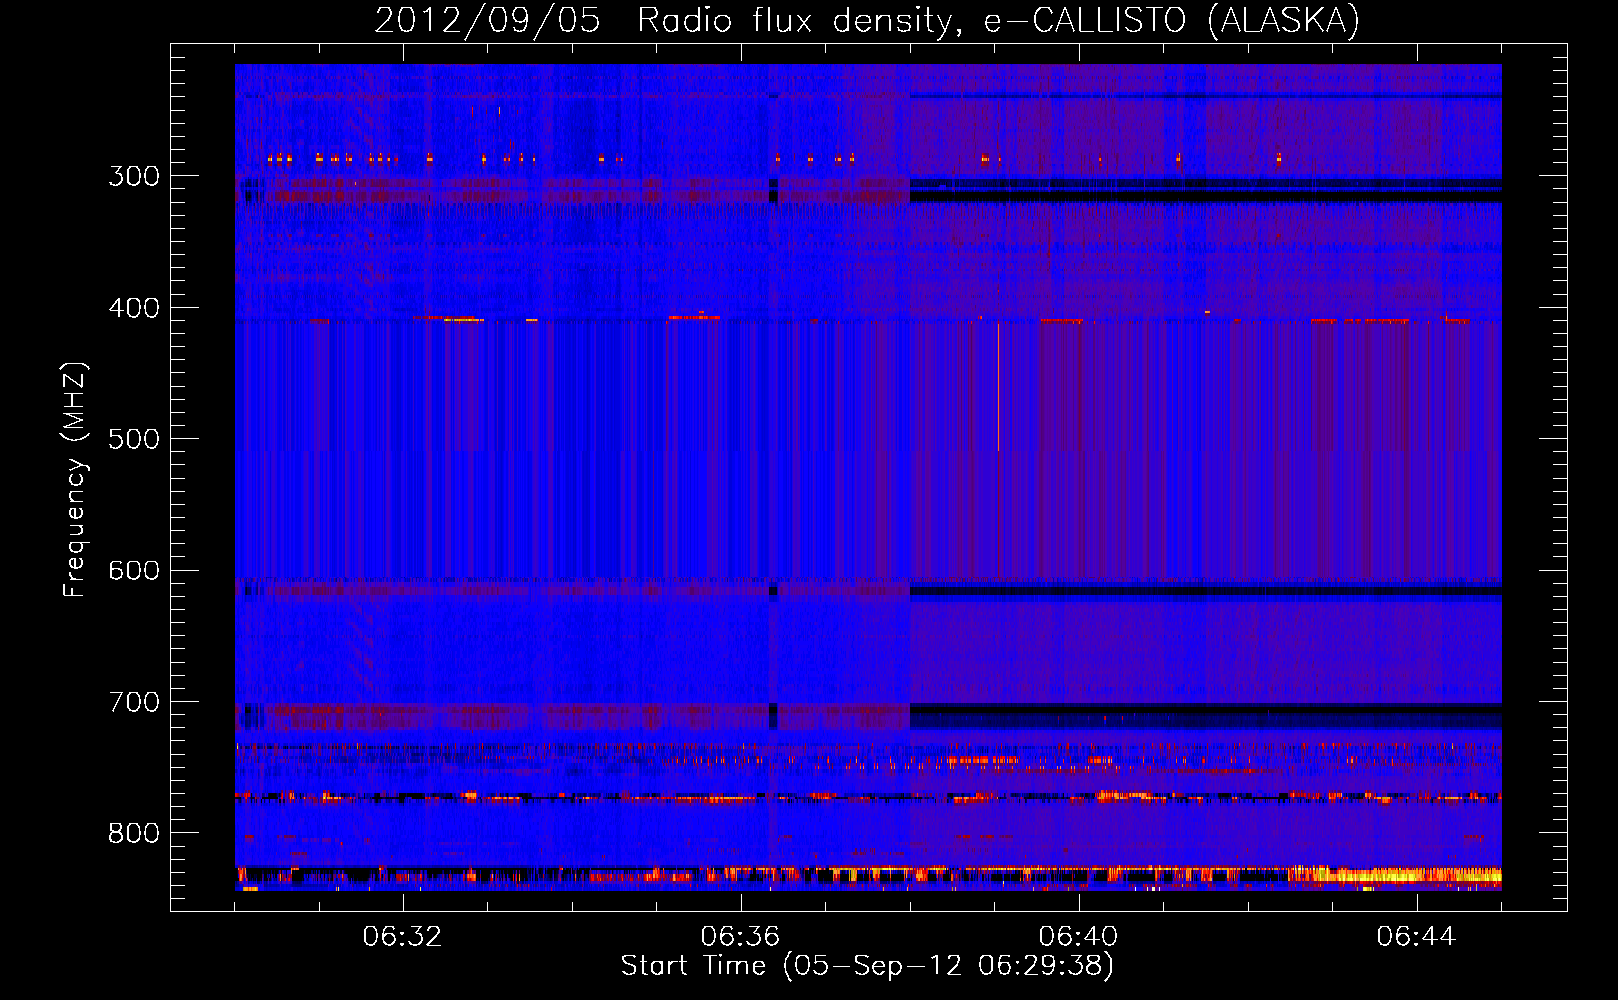Click the 06:40 time tick label
Screen dimensions: 1618x1000
coord(1079,937)
